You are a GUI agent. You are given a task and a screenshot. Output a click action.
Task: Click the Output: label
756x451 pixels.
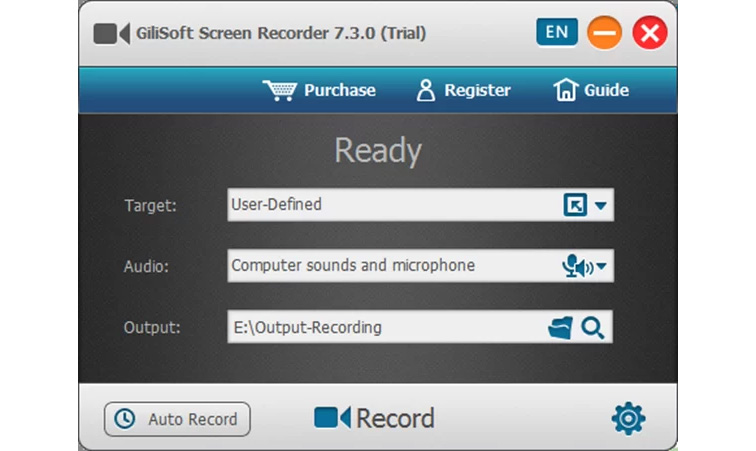click(x=152, y=328)
